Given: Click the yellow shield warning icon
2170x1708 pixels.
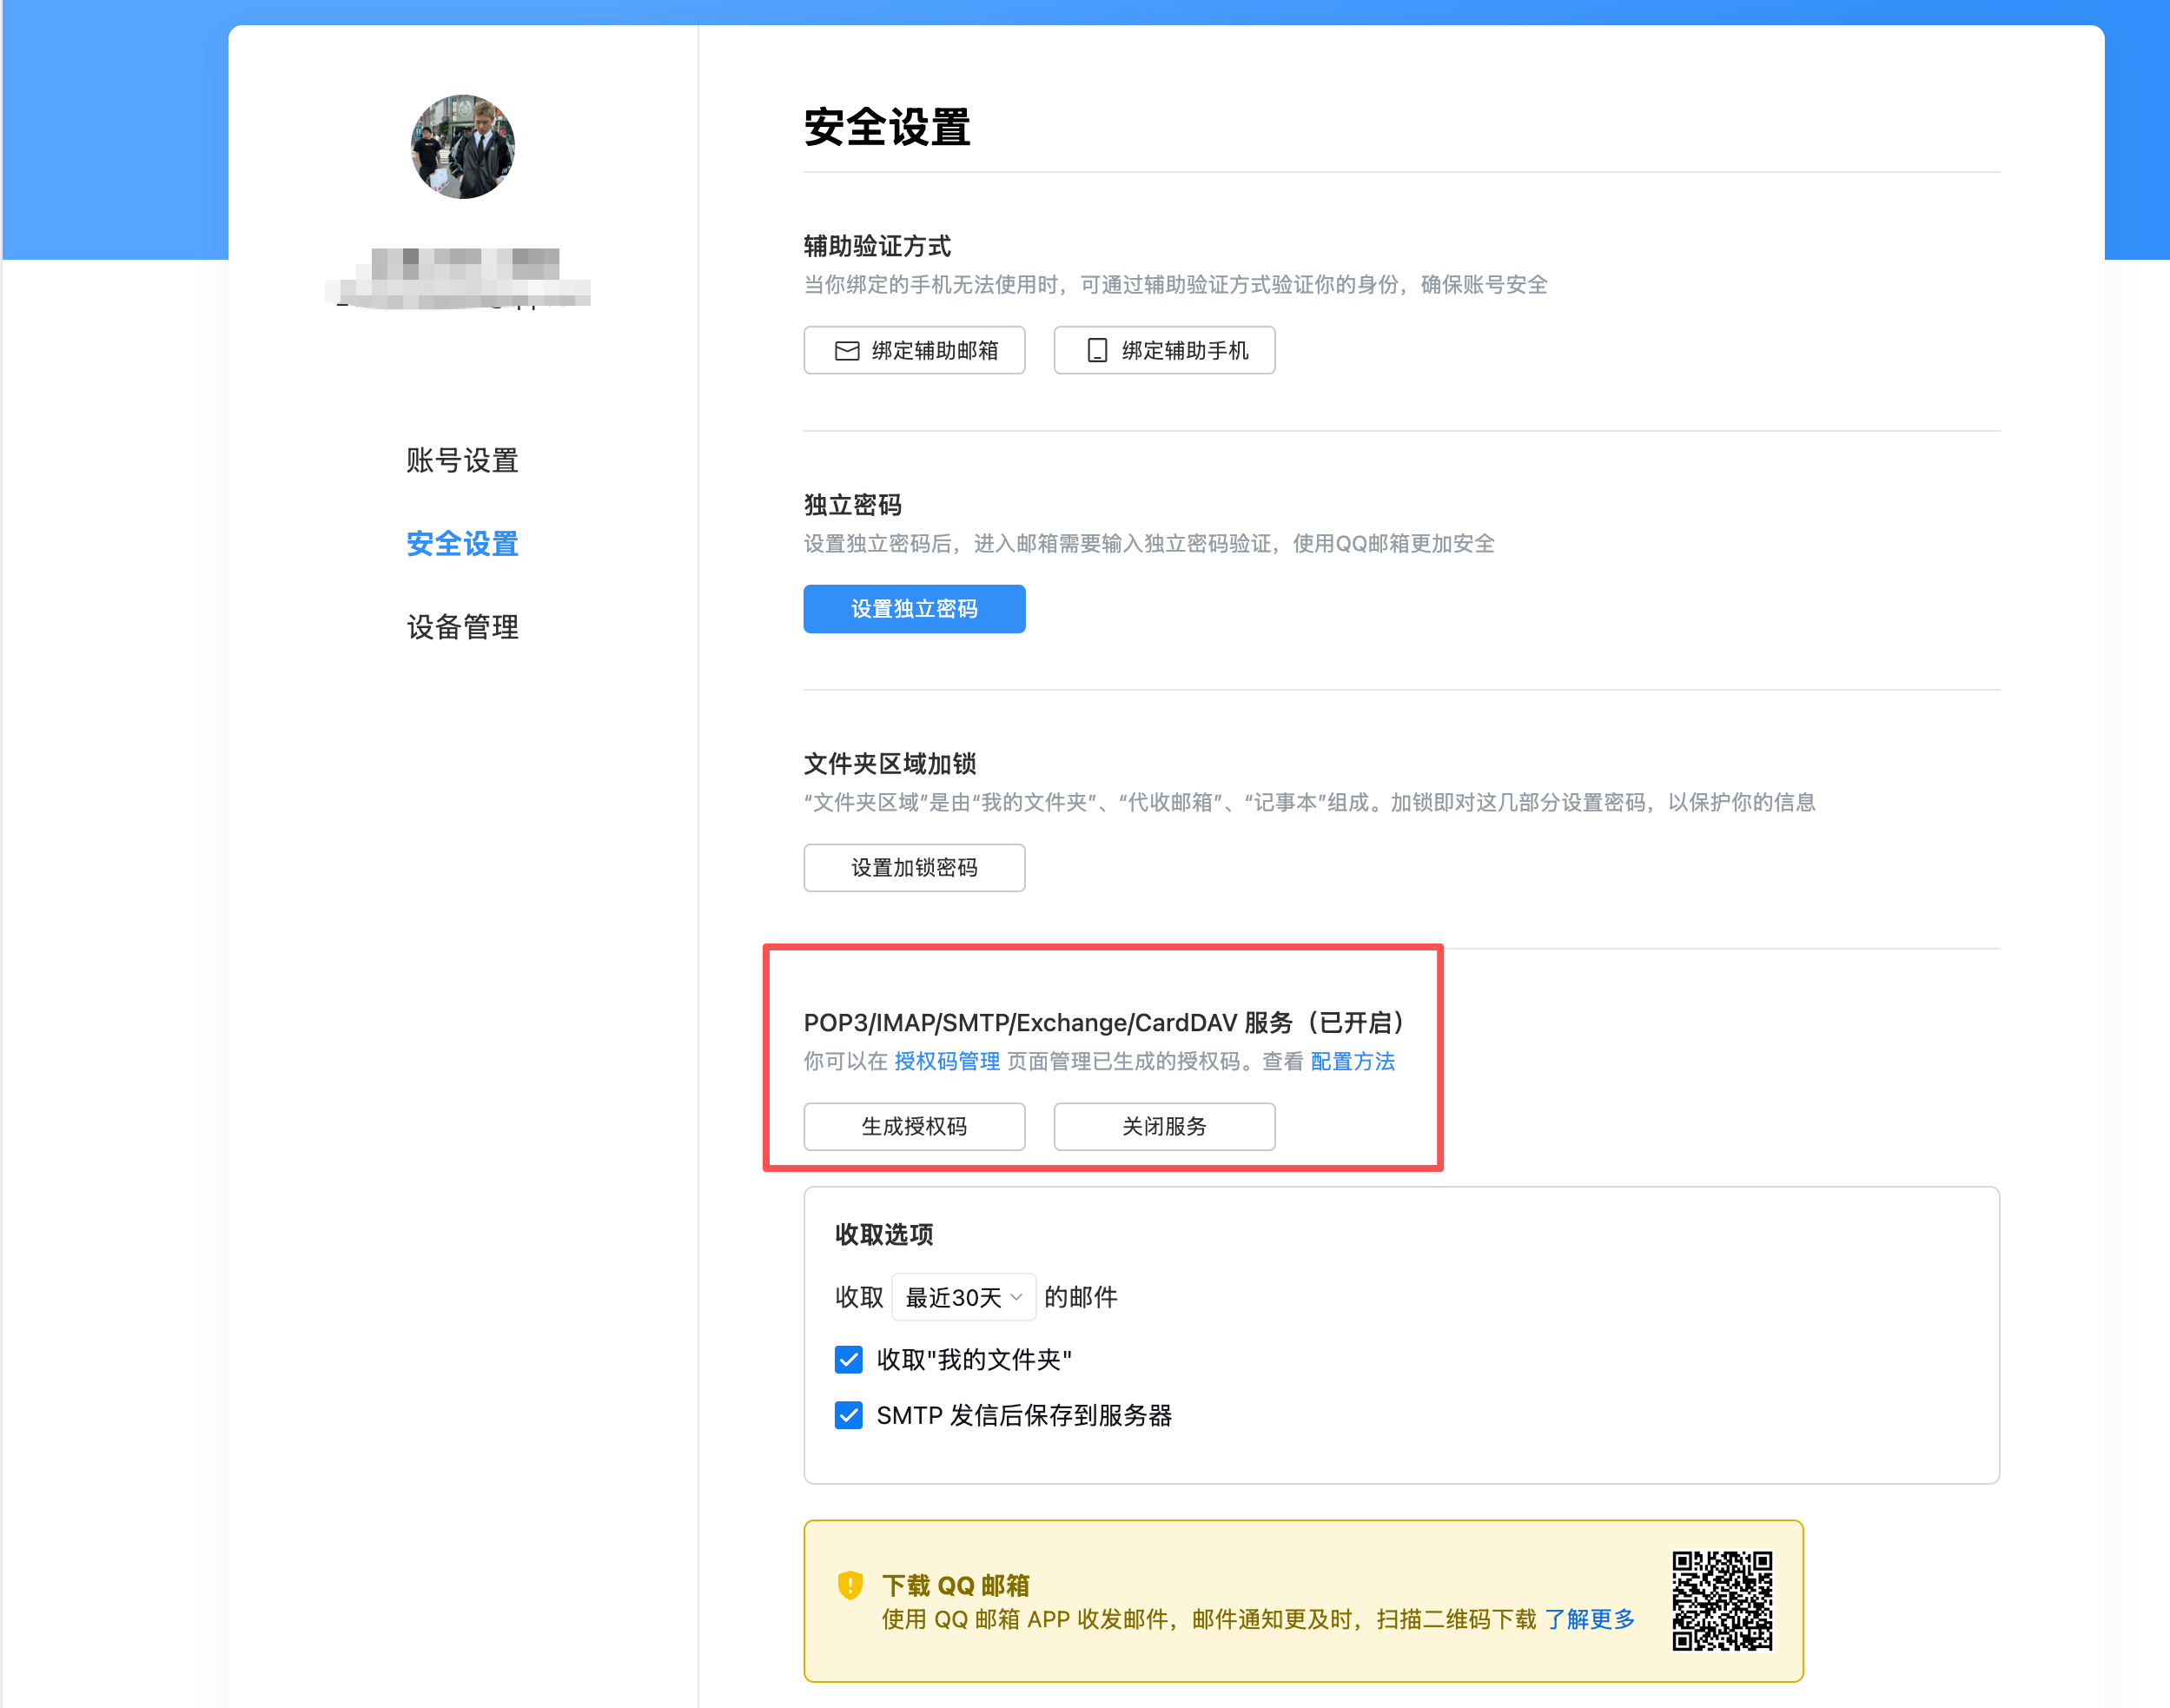Looking at the screenshot, I should point(850,1585).
